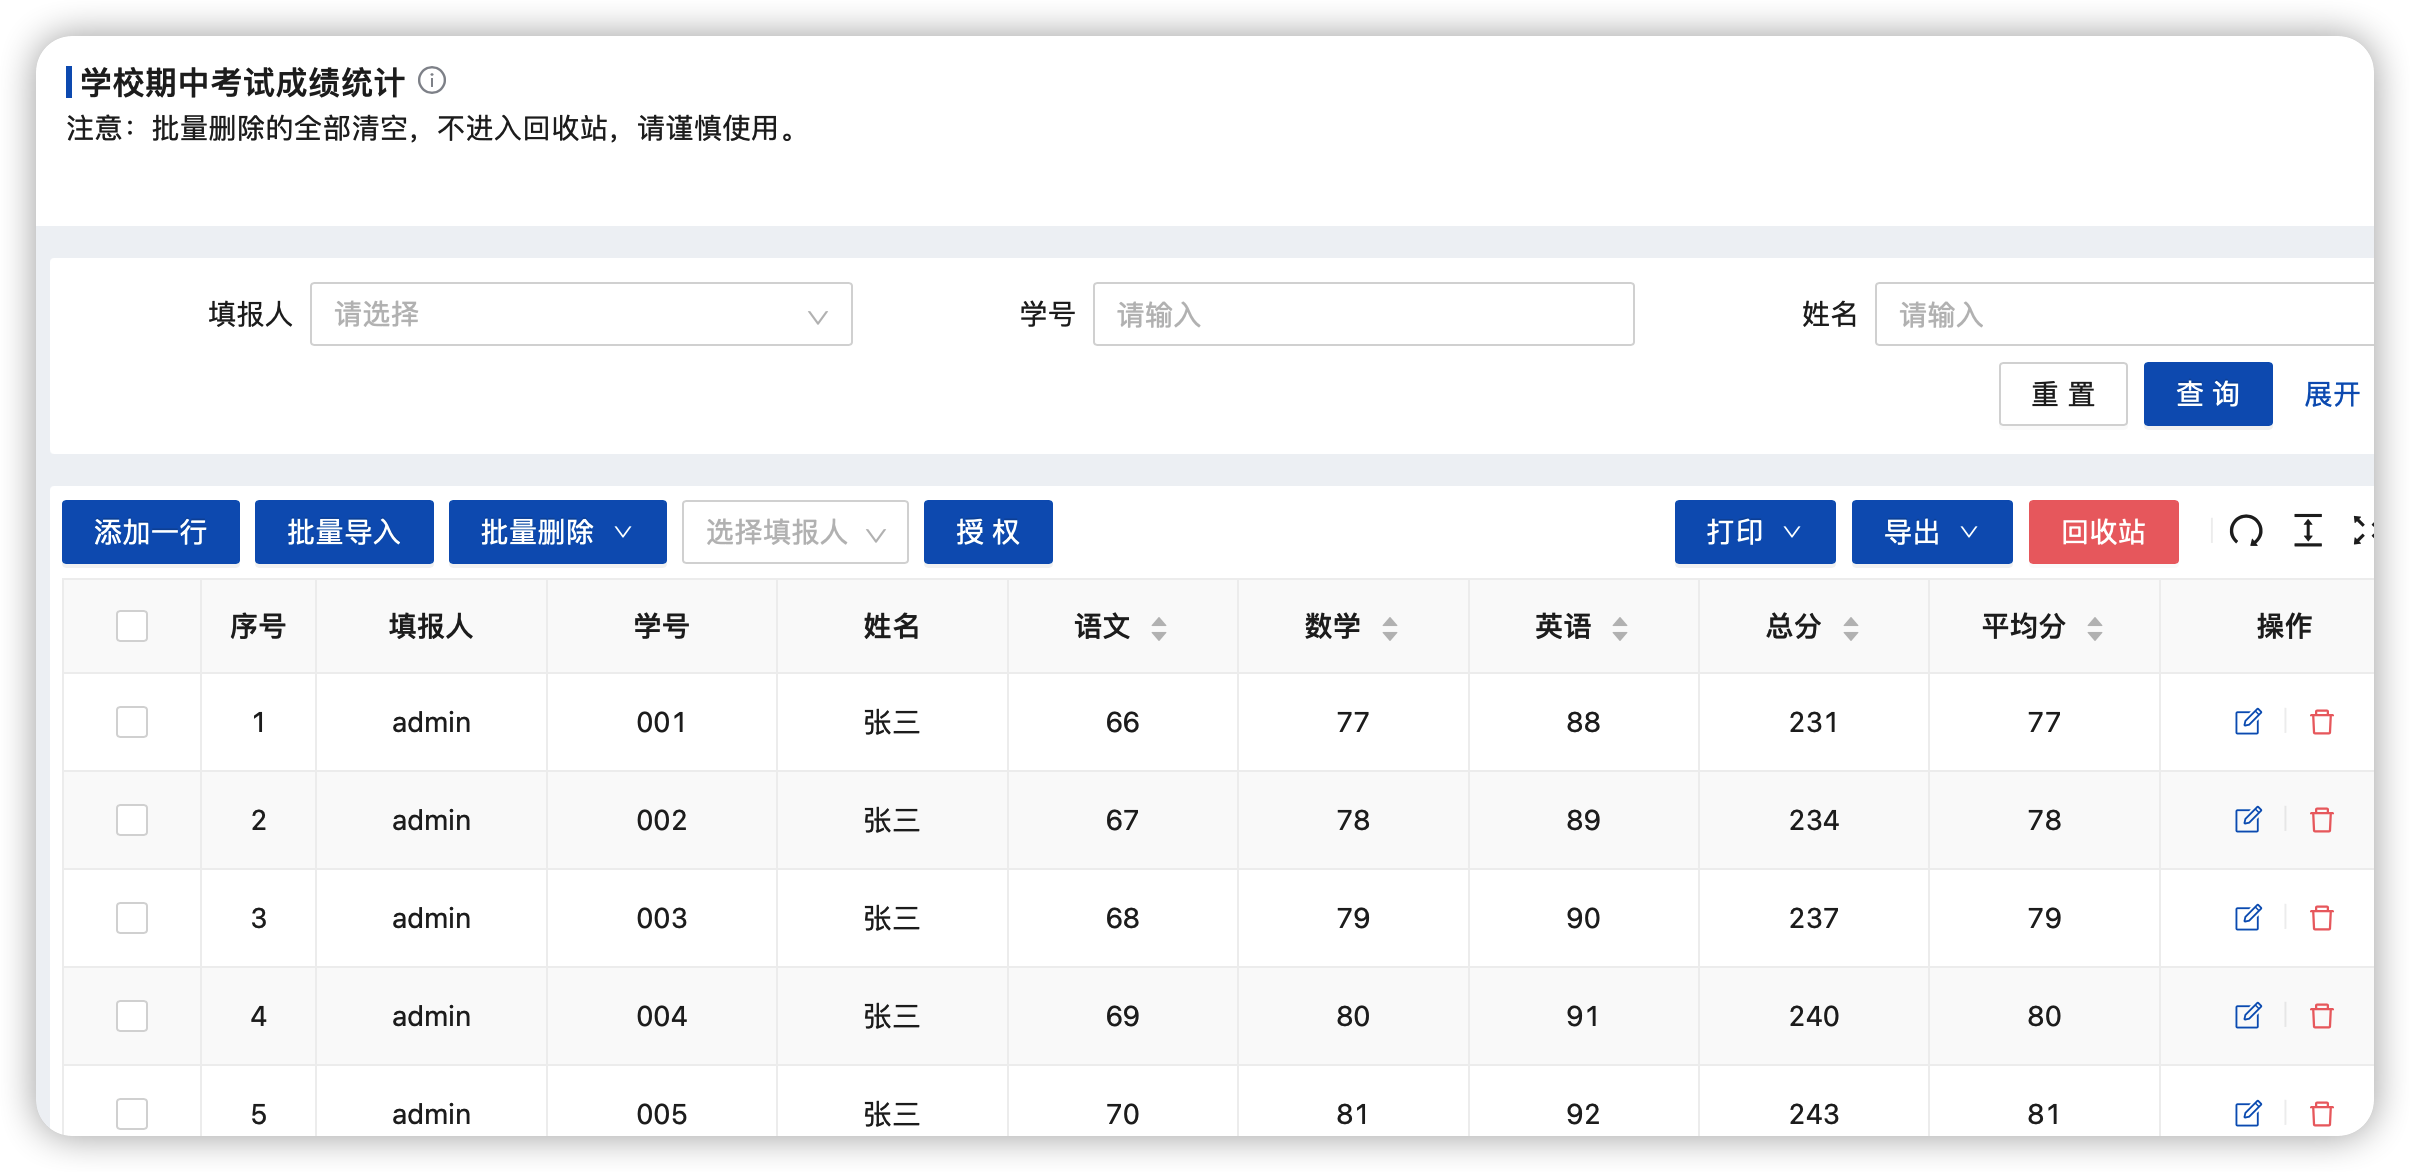Click into the 学号 input field
Screen dimensions: 2410x1172
click(x=1363, y=315)
